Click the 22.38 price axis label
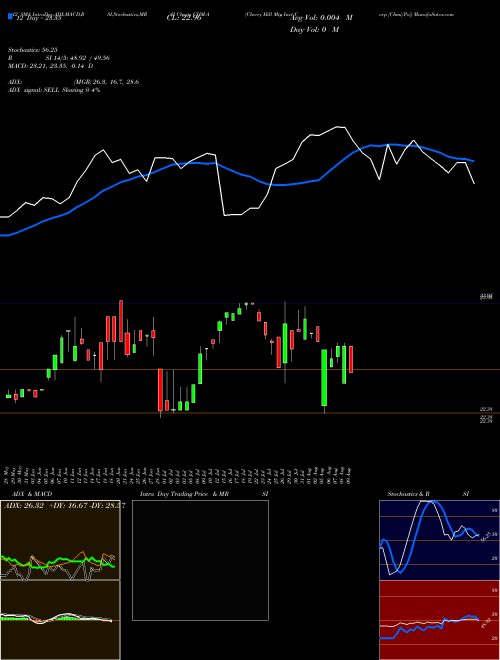The height and width of the screenshot is (660, 500). pyautogui.click(x=486, y=409)
